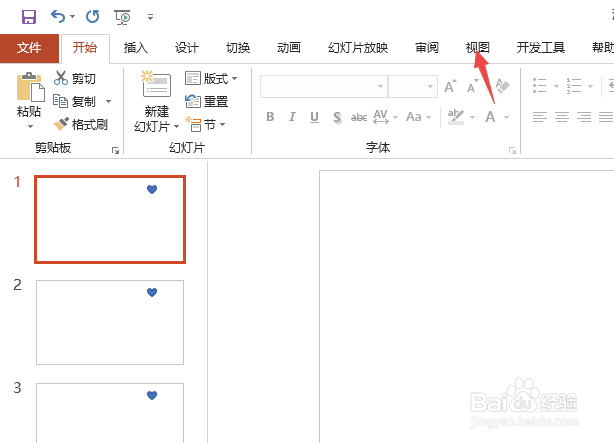Open the 设计 ribbon tab
614x443 pixels.
pos(187,48)
